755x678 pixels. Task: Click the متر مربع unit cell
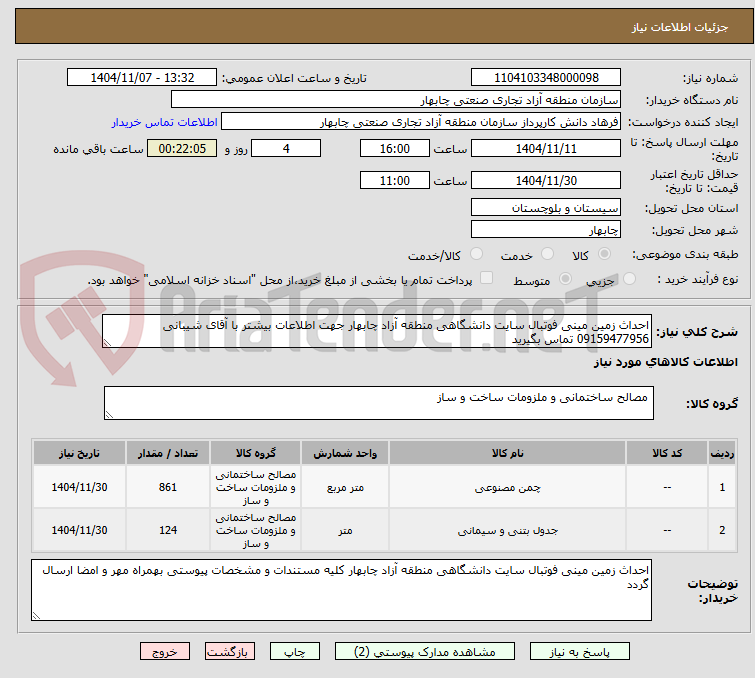345,487
